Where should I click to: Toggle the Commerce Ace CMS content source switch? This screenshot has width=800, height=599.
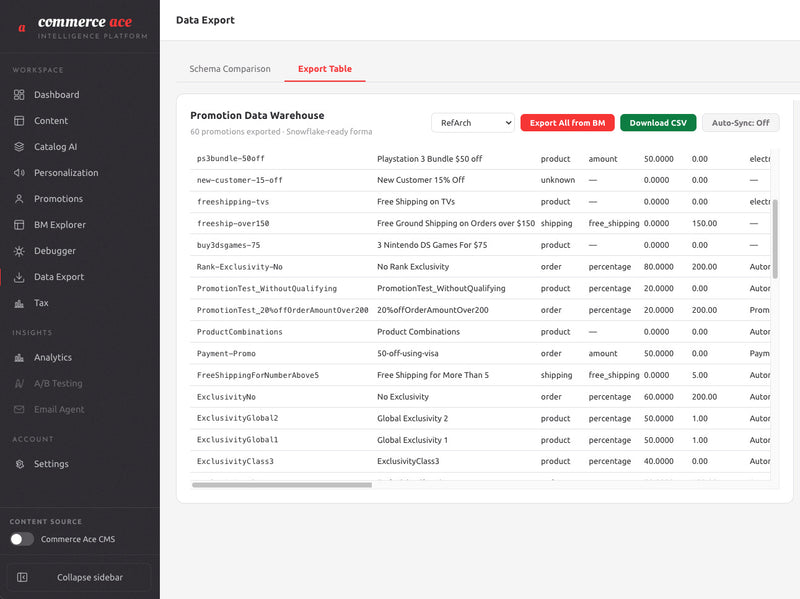tap(22, 539)
